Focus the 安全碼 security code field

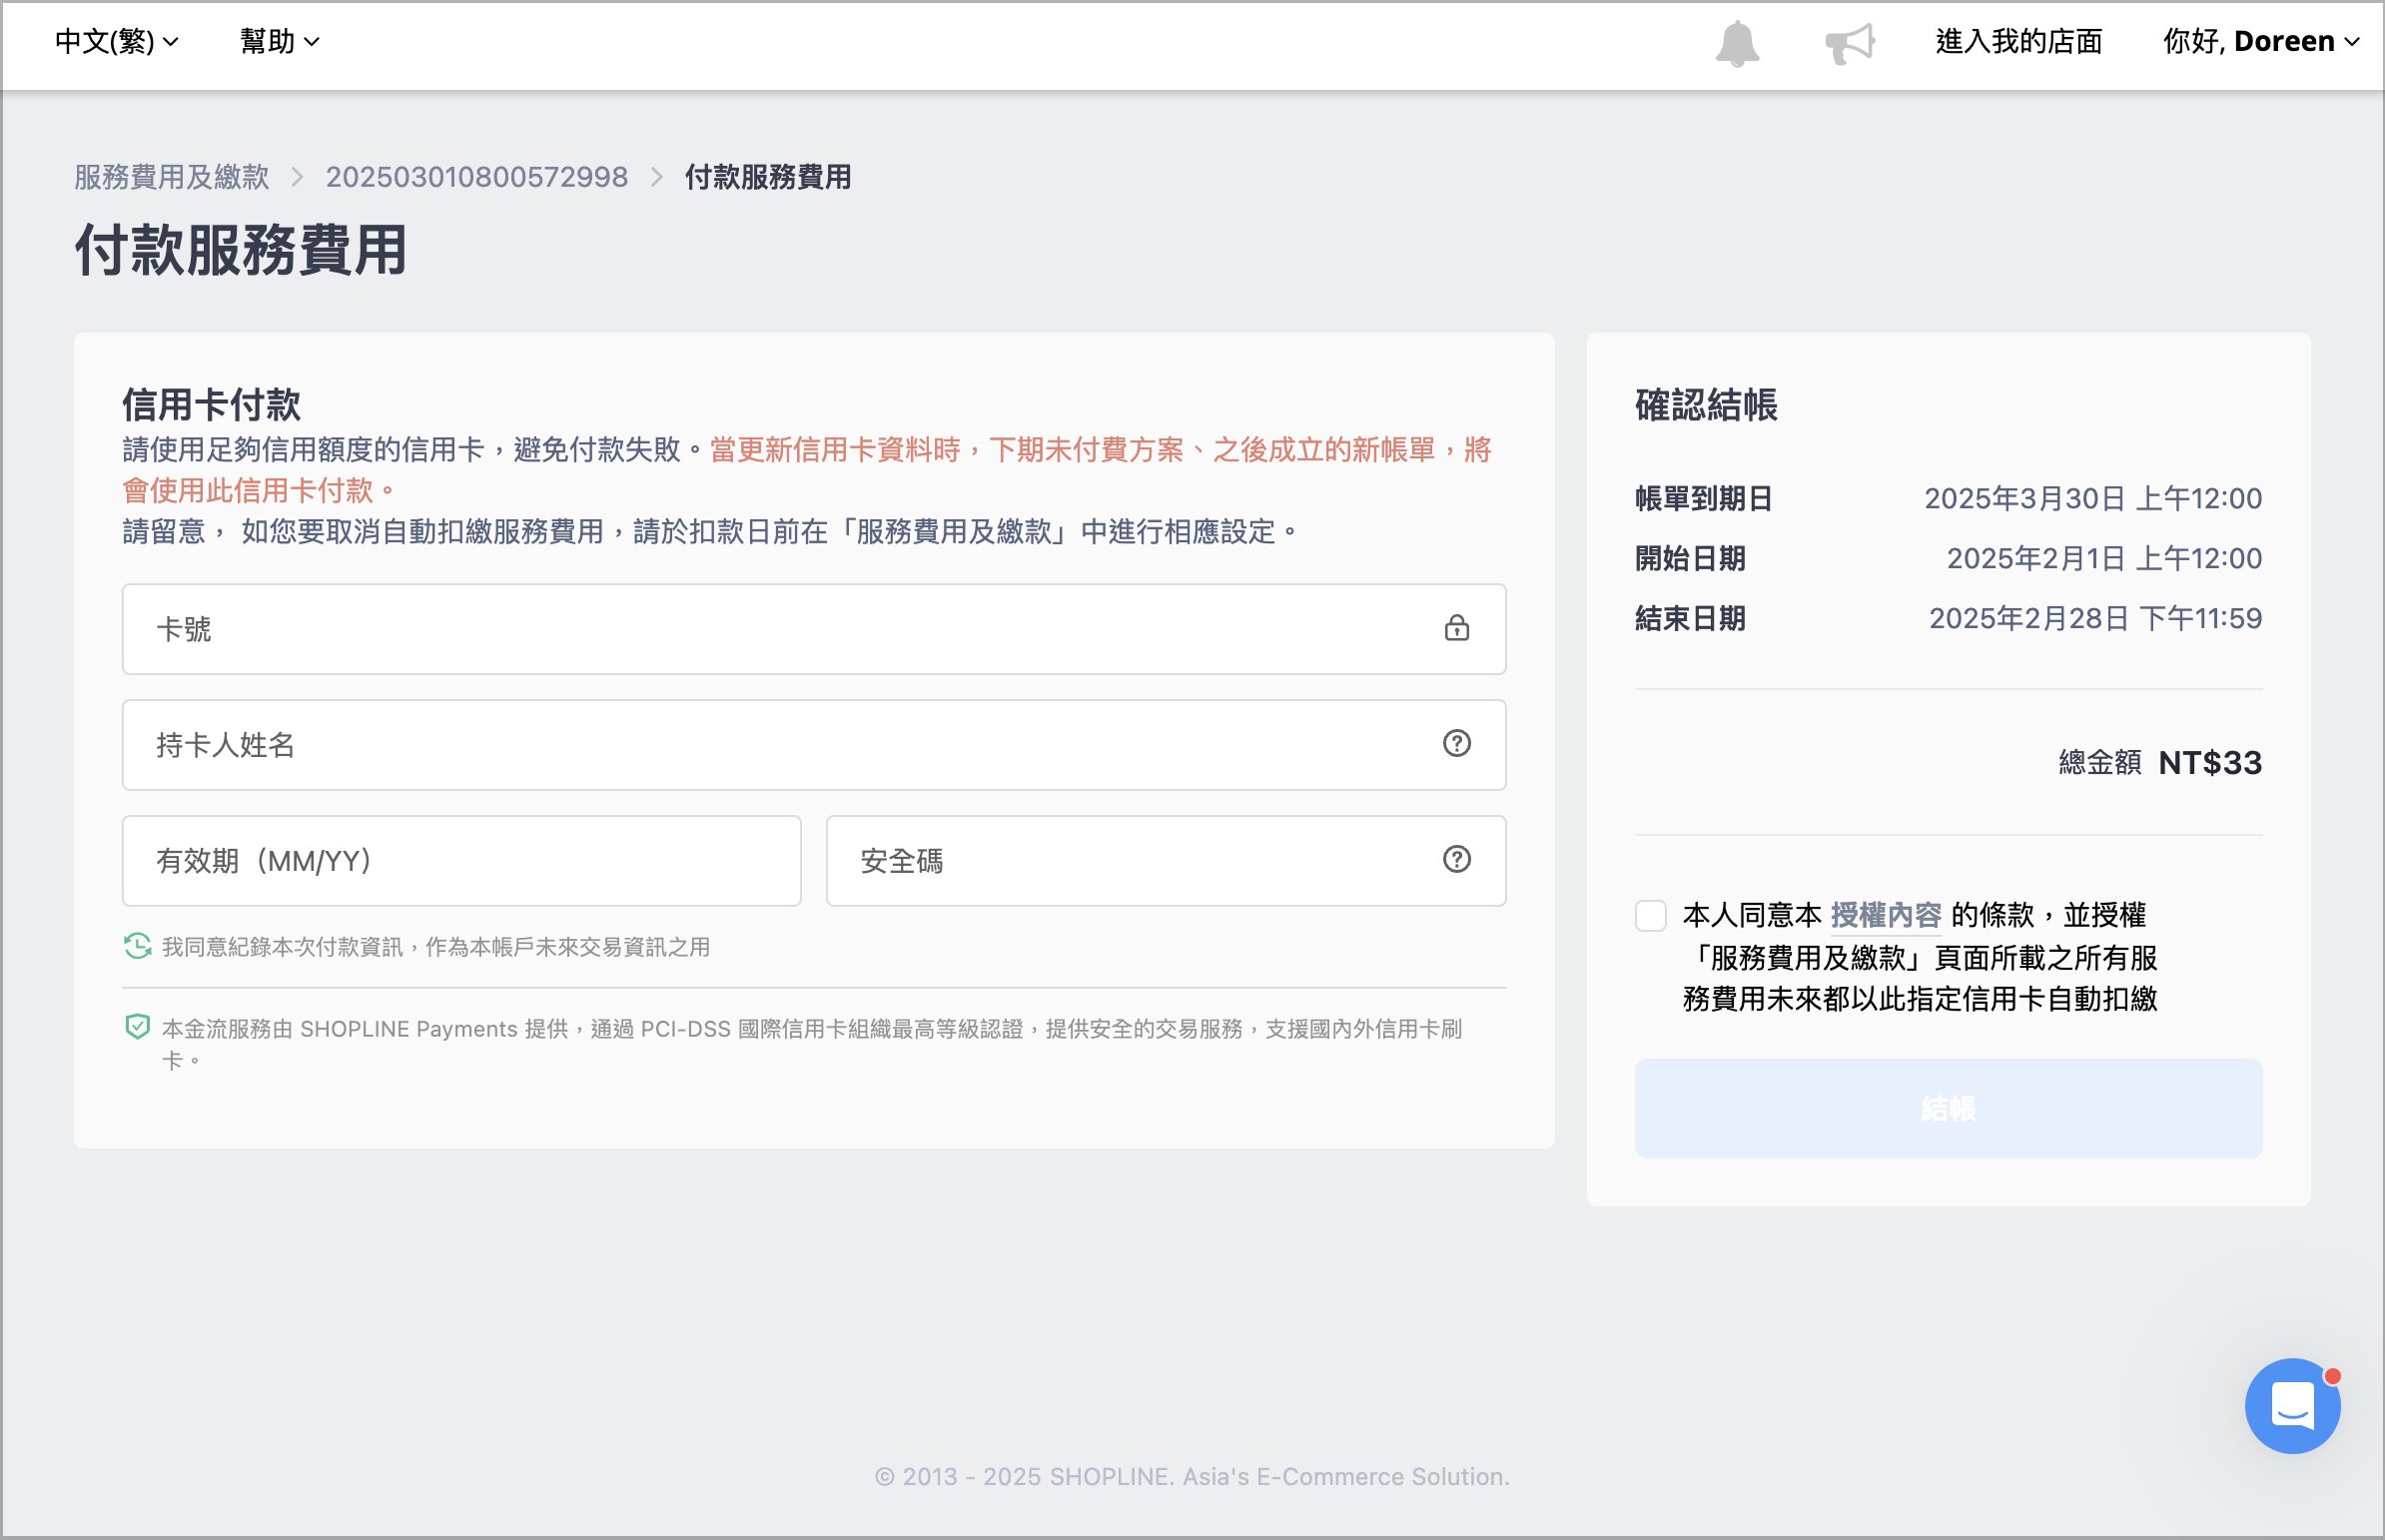click(1166, 861)
